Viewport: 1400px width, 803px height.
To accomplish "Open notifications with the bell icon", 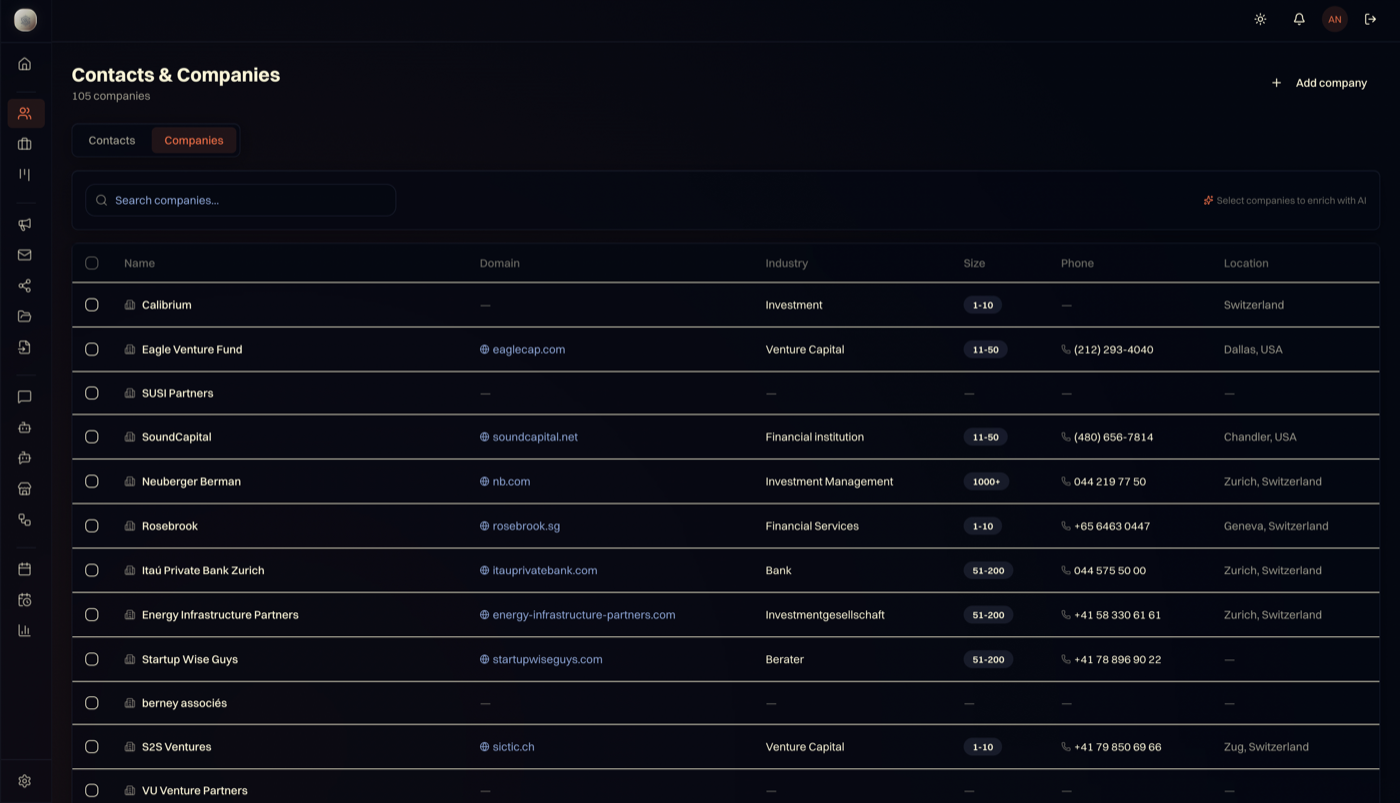I will point(1299,19).
